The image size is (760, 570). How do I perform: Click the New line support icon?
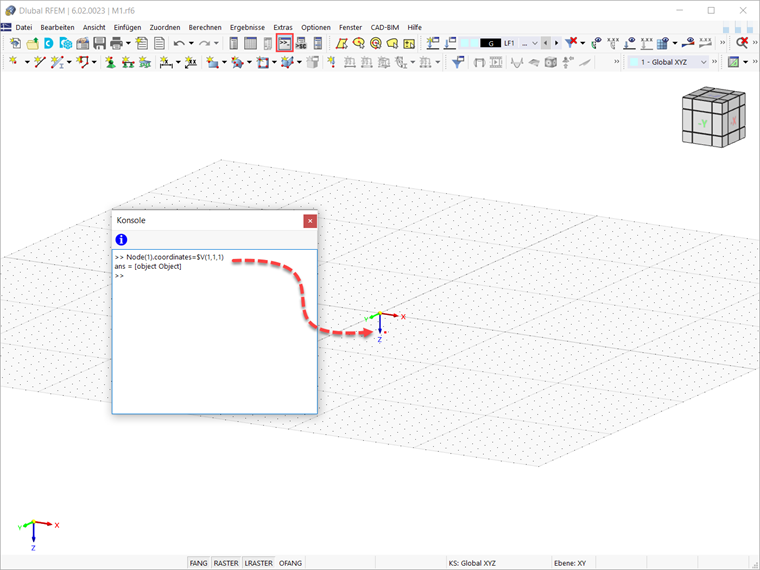[x=128, y=62]
